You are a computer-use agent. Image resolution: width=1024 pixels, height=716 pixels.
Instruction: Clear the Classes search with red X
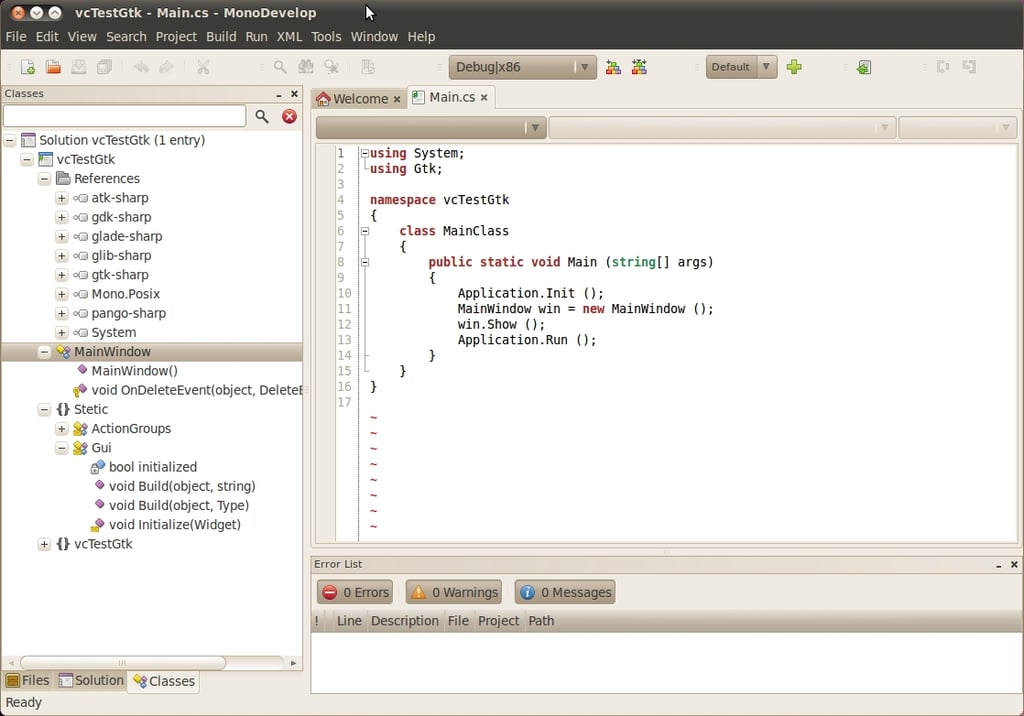tap(289, 116)
